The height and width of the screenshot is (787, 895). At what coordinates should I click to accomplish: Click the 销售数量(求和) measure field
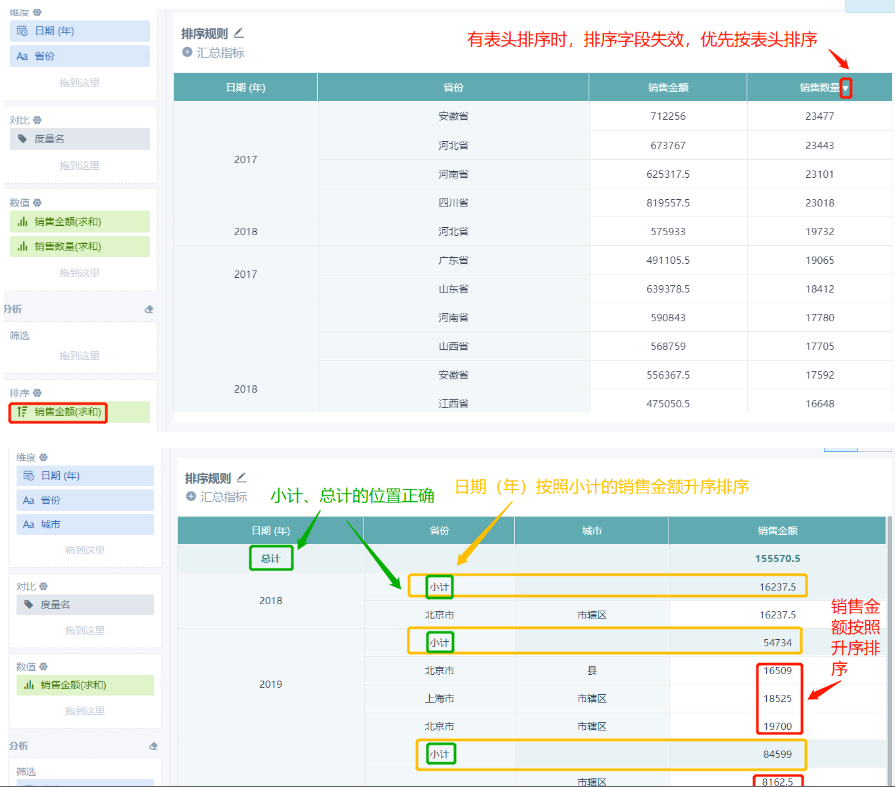tap(80, 247)
